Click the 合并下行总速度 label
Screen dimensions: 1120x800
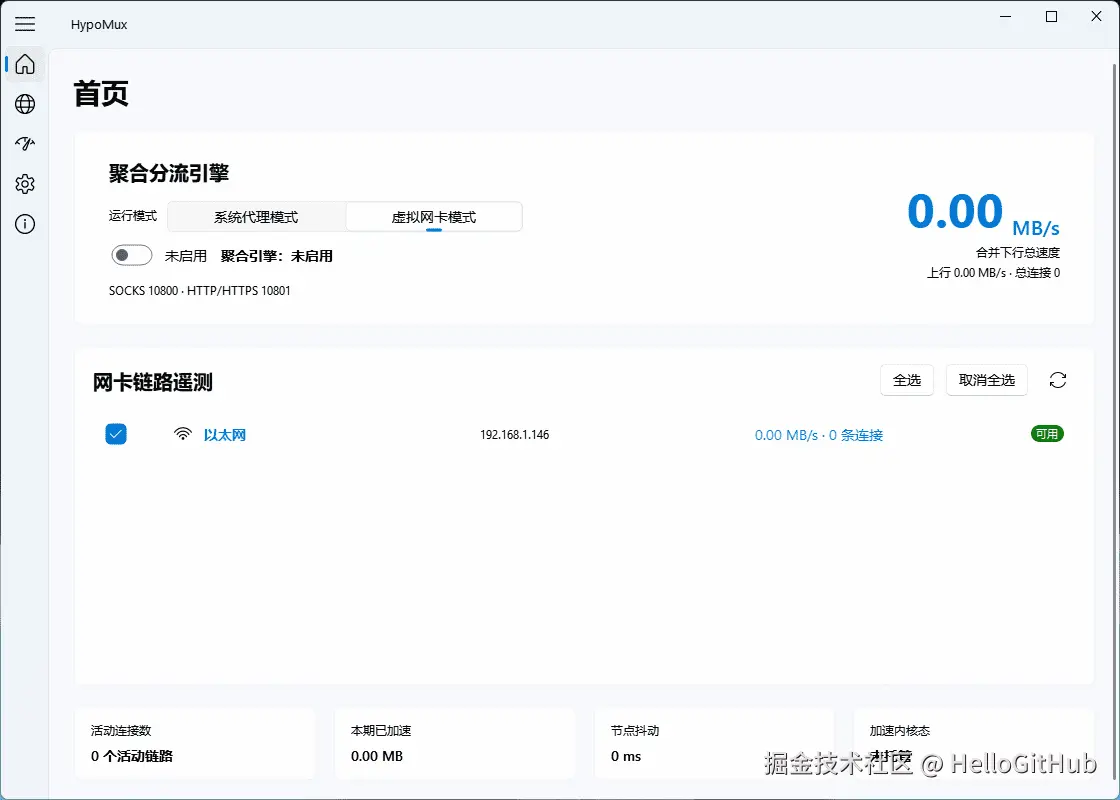(x=1018, y=252)
